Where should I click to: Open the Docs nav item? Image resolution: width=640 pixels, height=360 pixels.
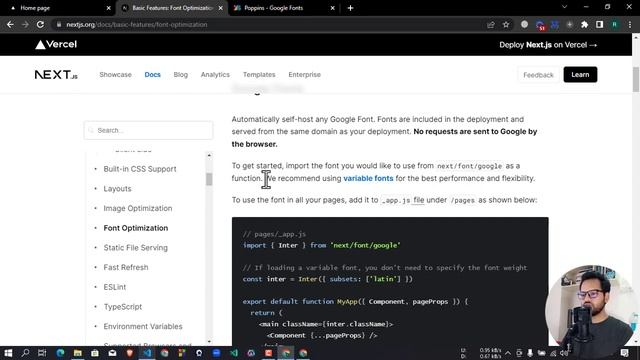pos(152,75)
